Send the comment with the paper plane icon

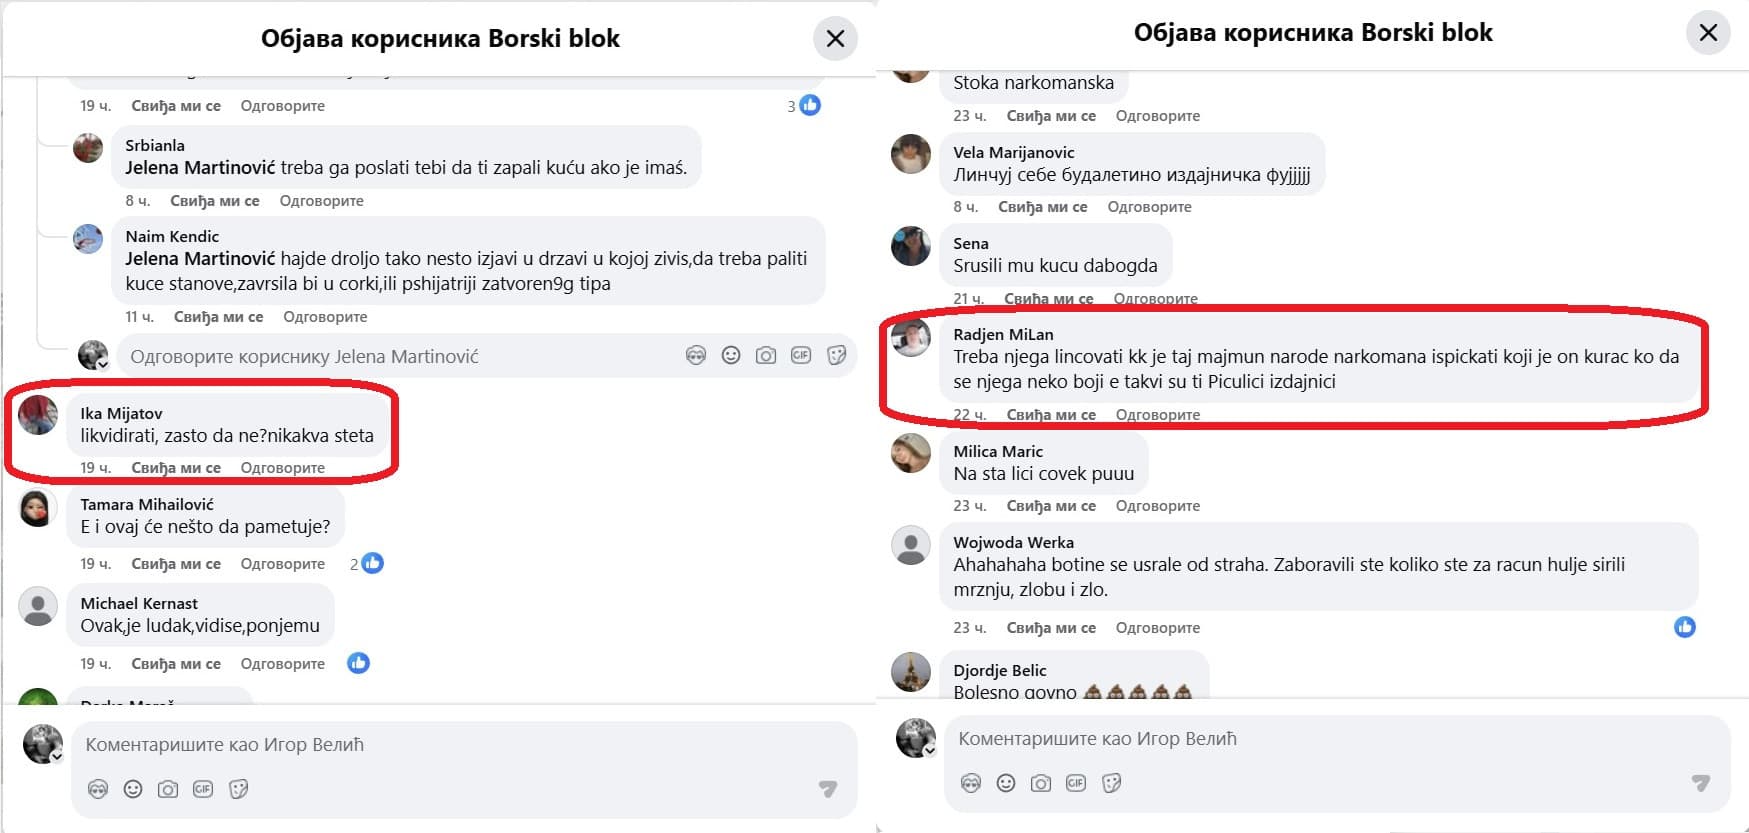827,789
